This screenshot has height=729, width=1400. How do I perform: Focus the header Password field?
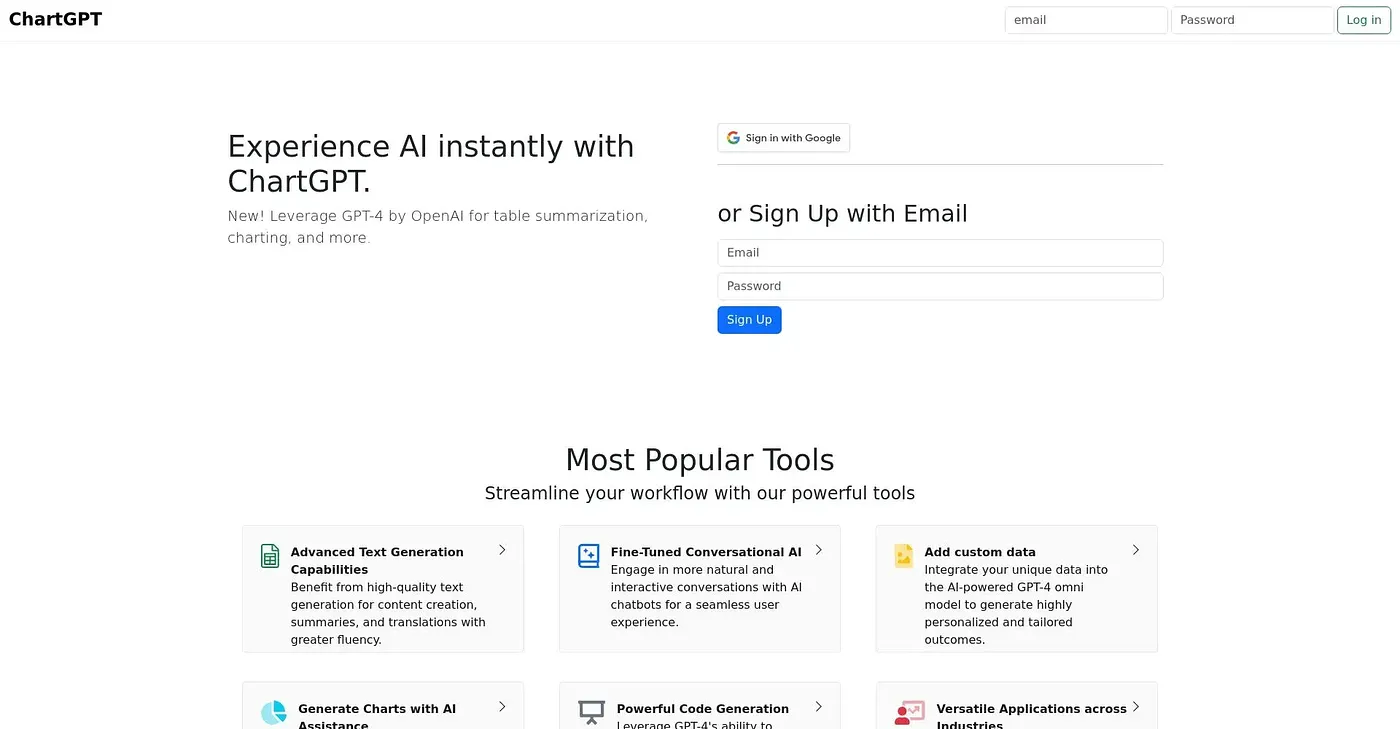coord(1252,20)
